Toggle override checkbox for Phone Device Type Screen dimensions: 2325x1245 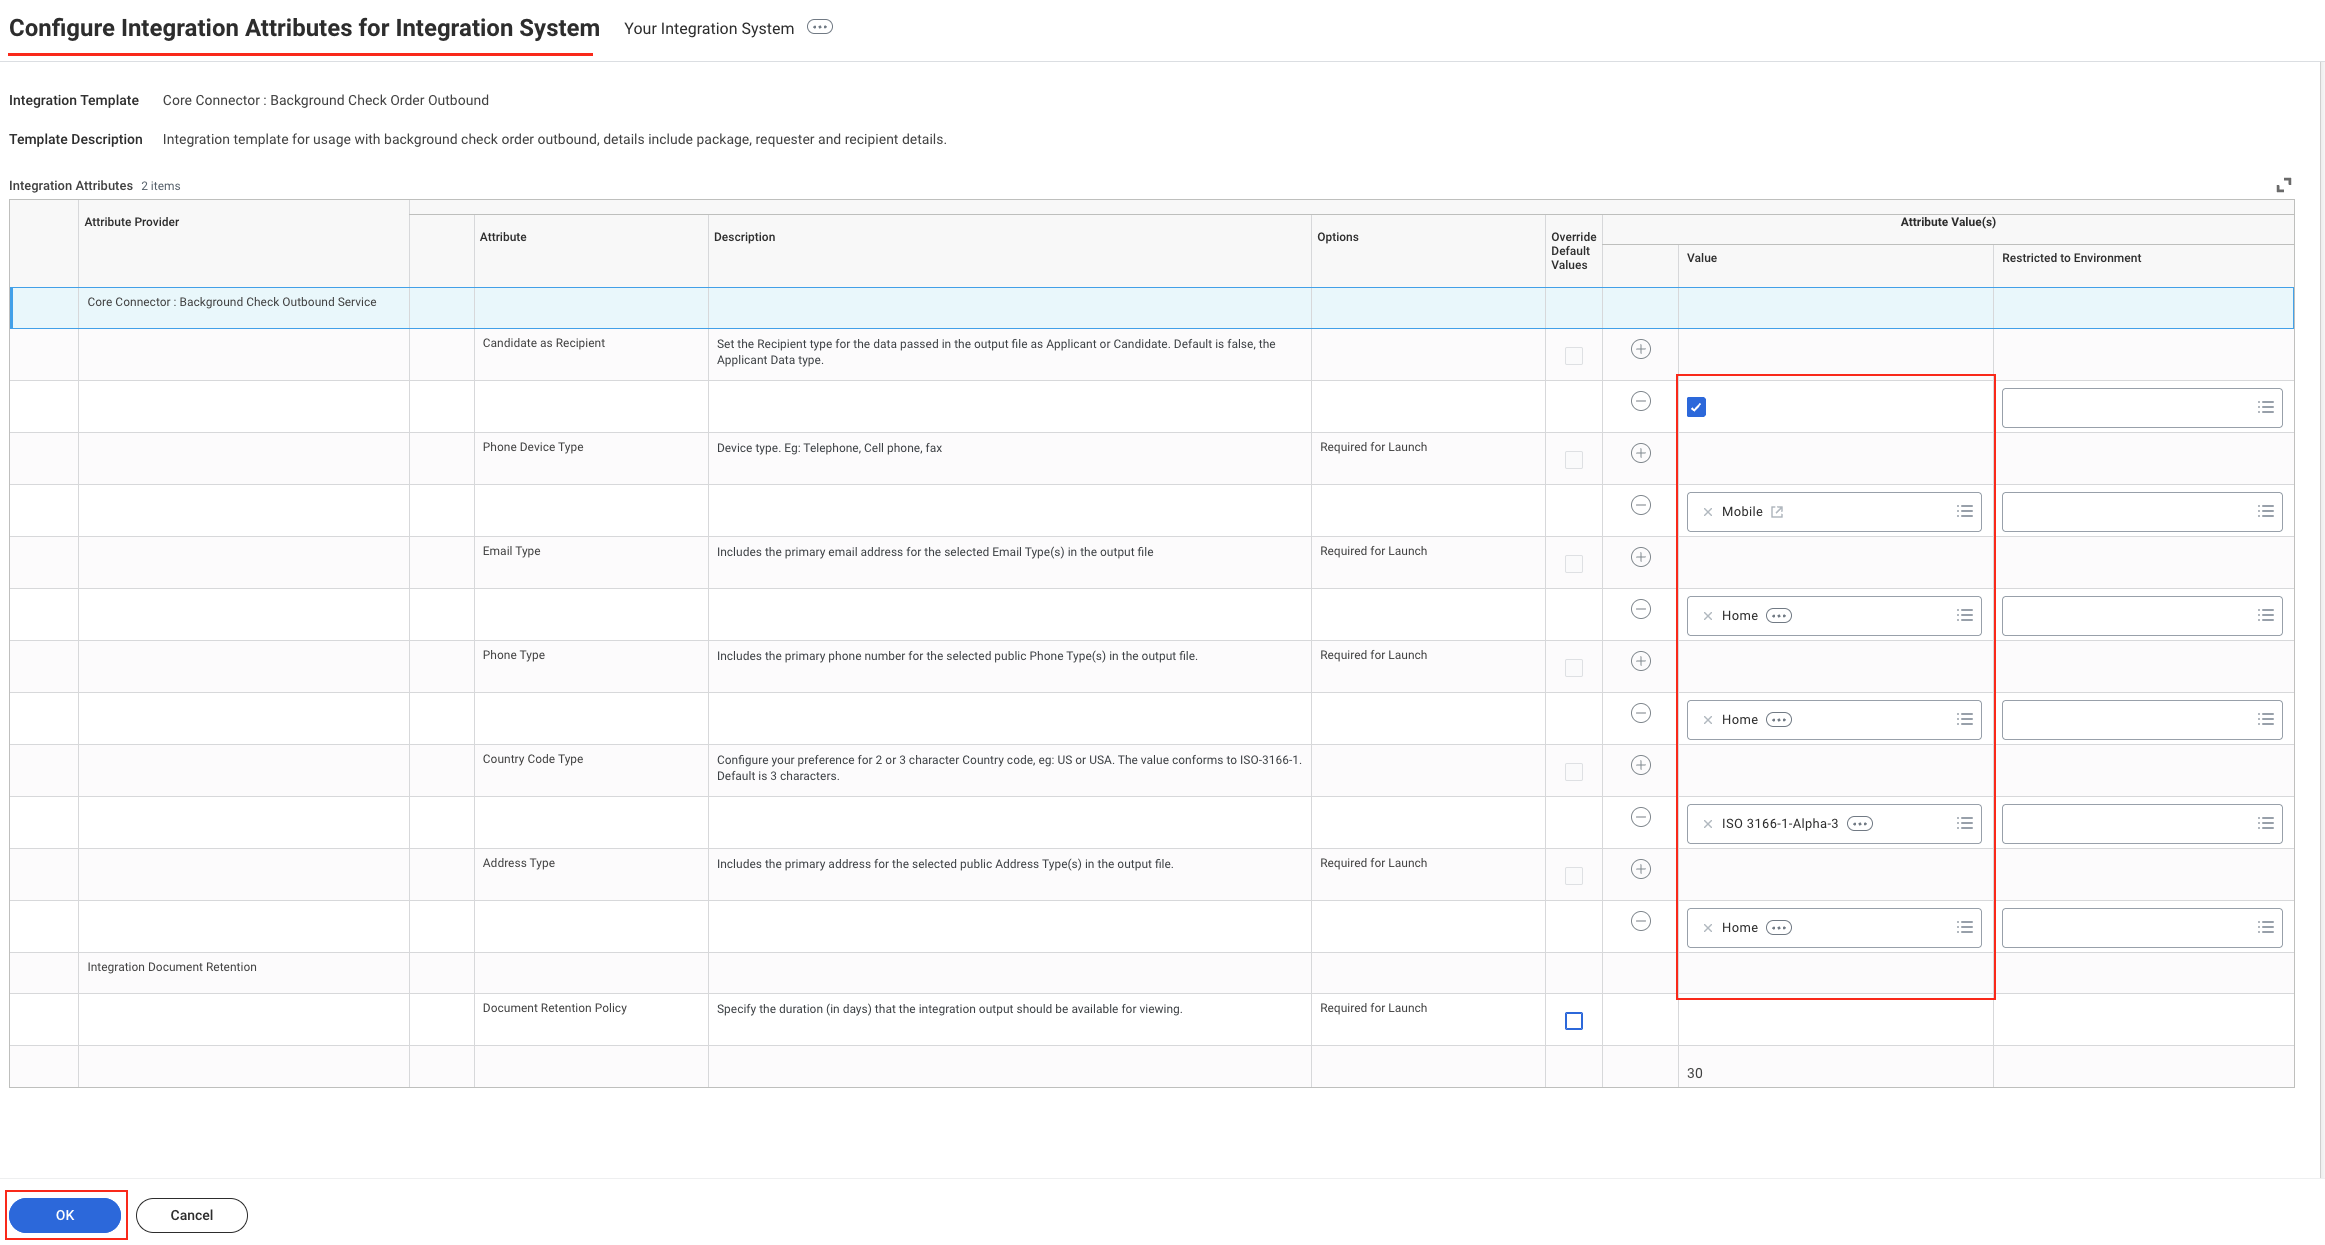pos(1573,460)
